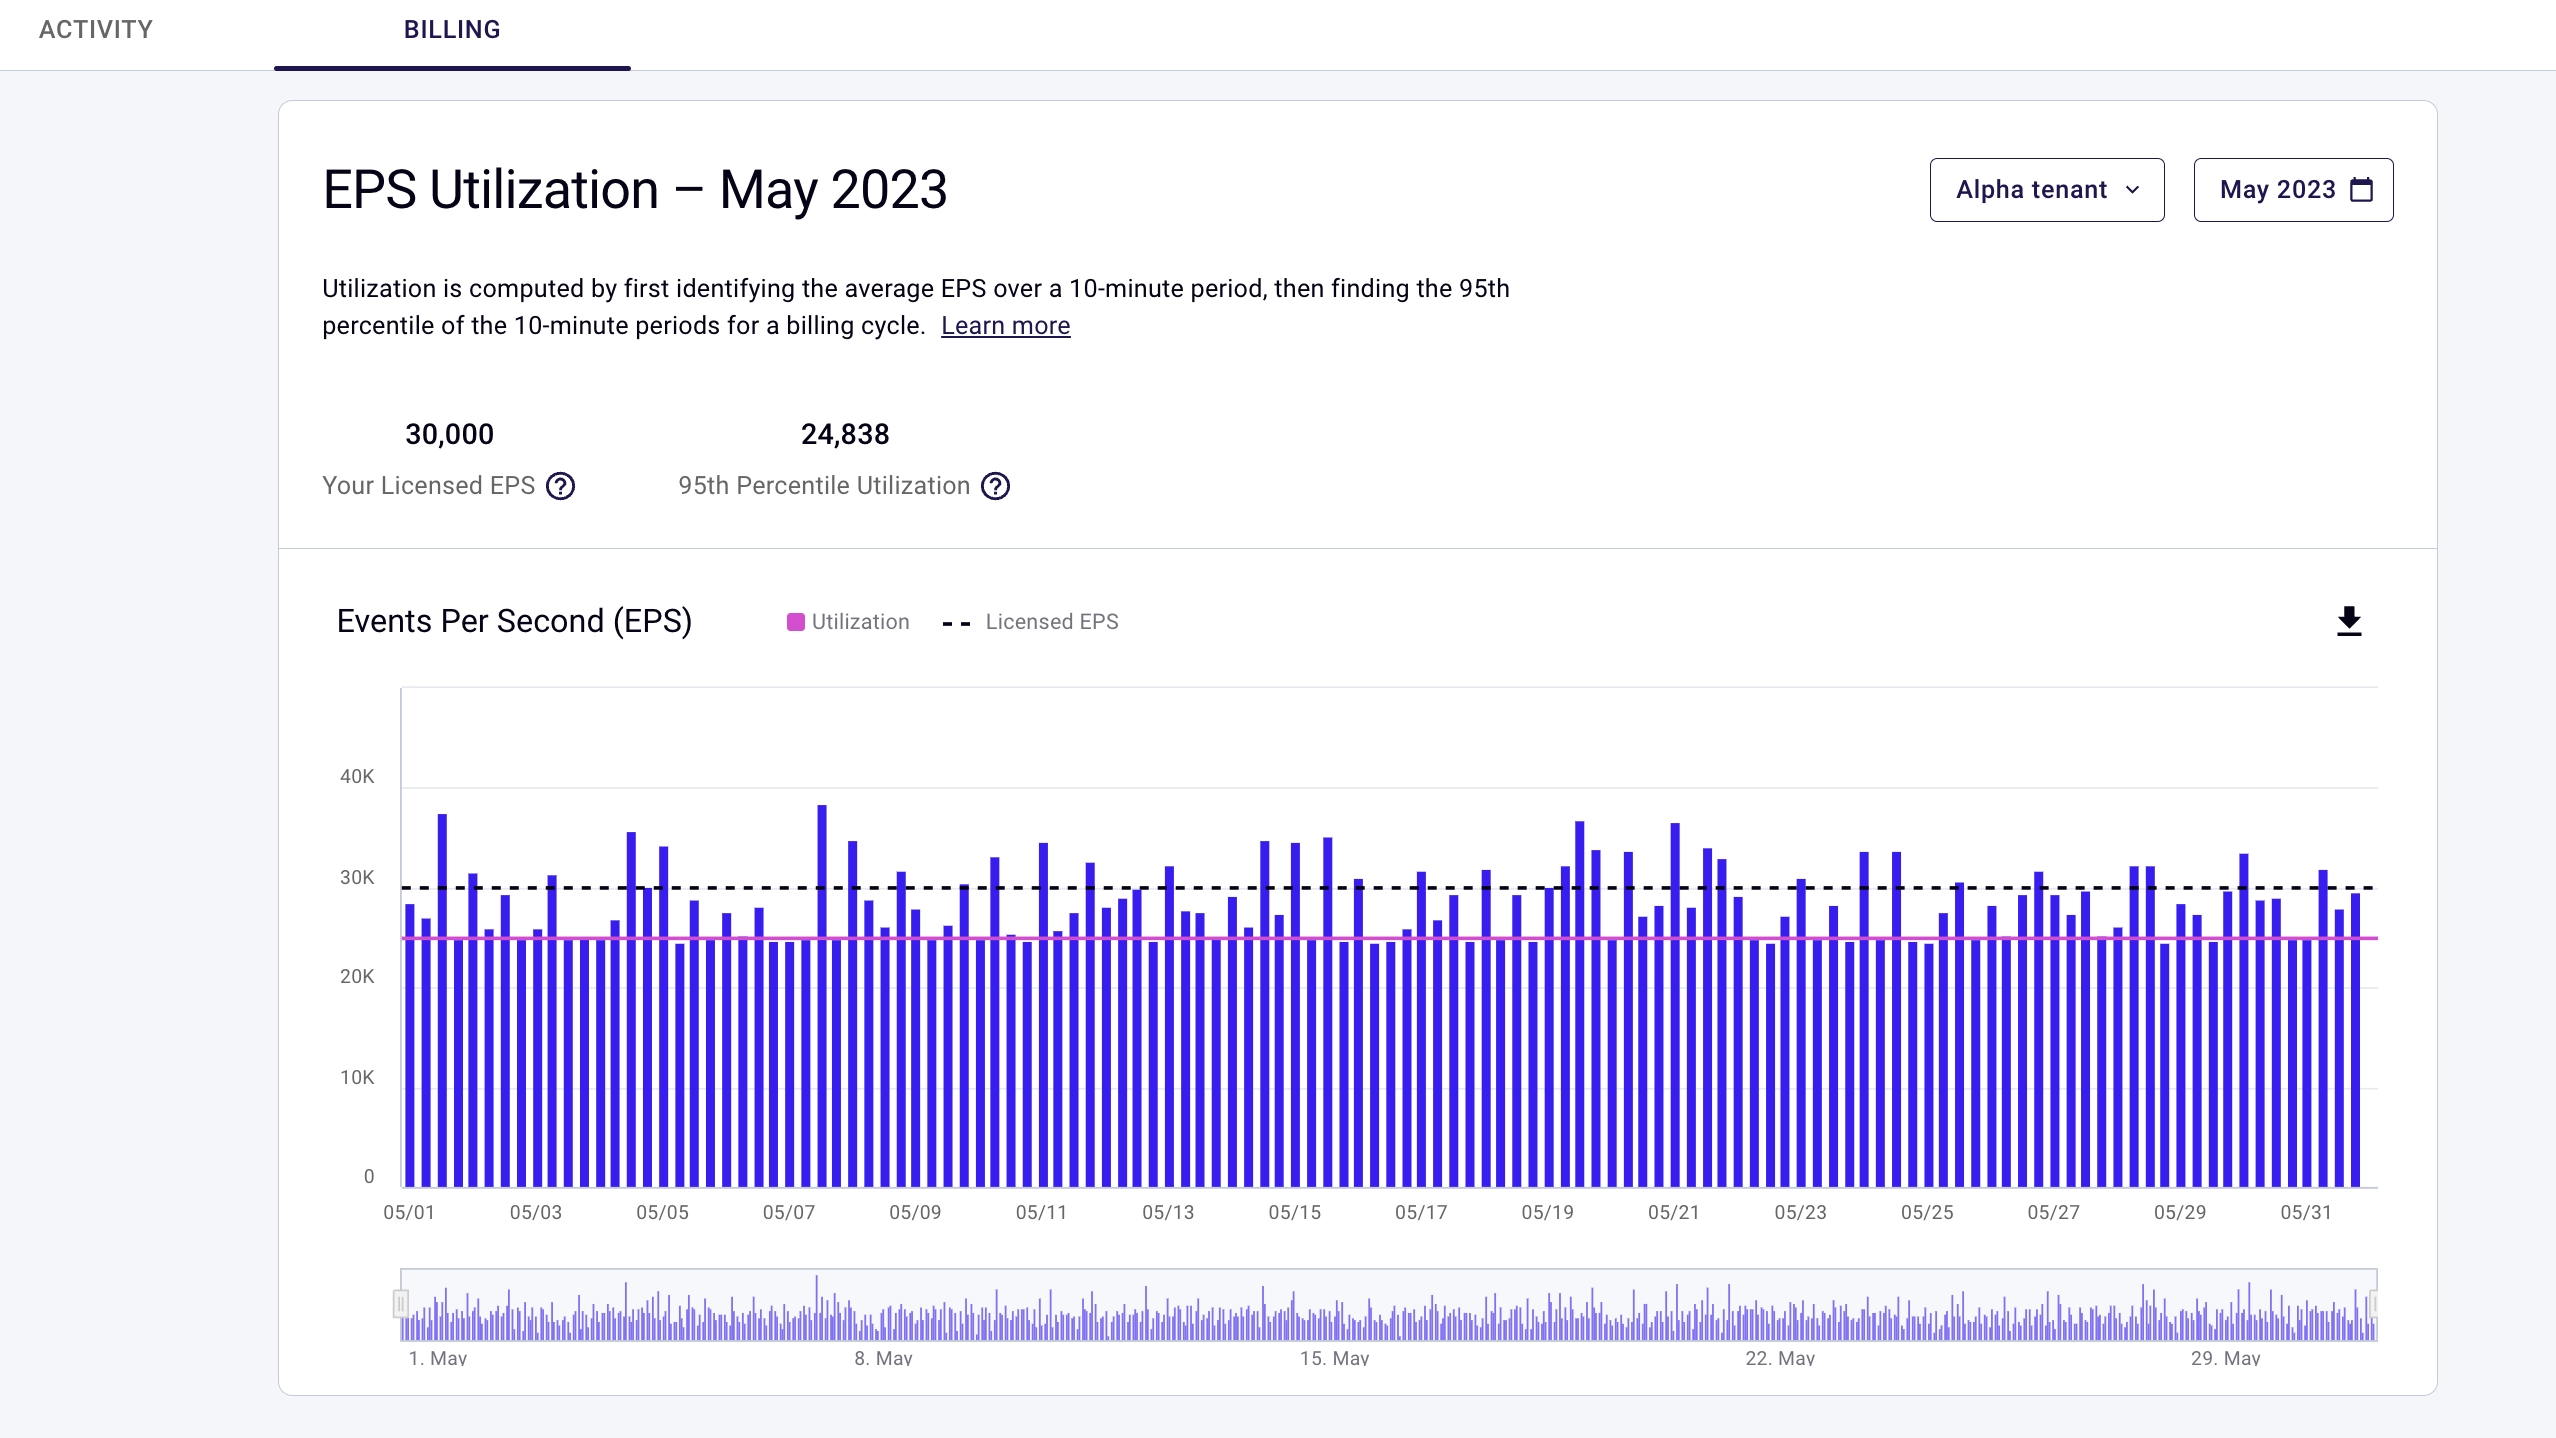Toggle Licensed EPS series in legend
Image resolution: width=2556 pixels, height=1438 pixels.
1051,622
